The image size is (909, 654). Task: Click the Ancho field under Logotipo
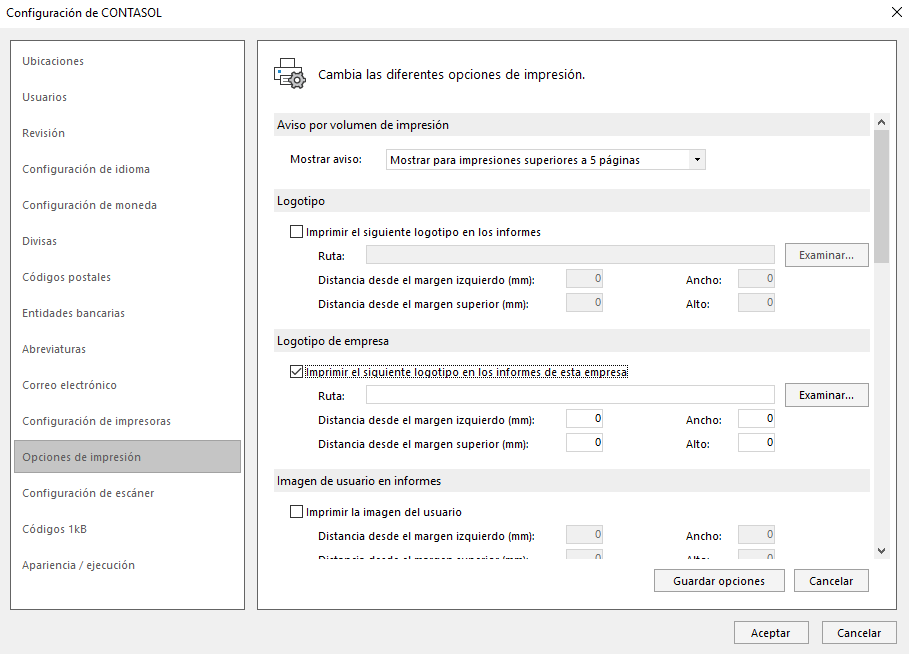(x=756, y=279)
